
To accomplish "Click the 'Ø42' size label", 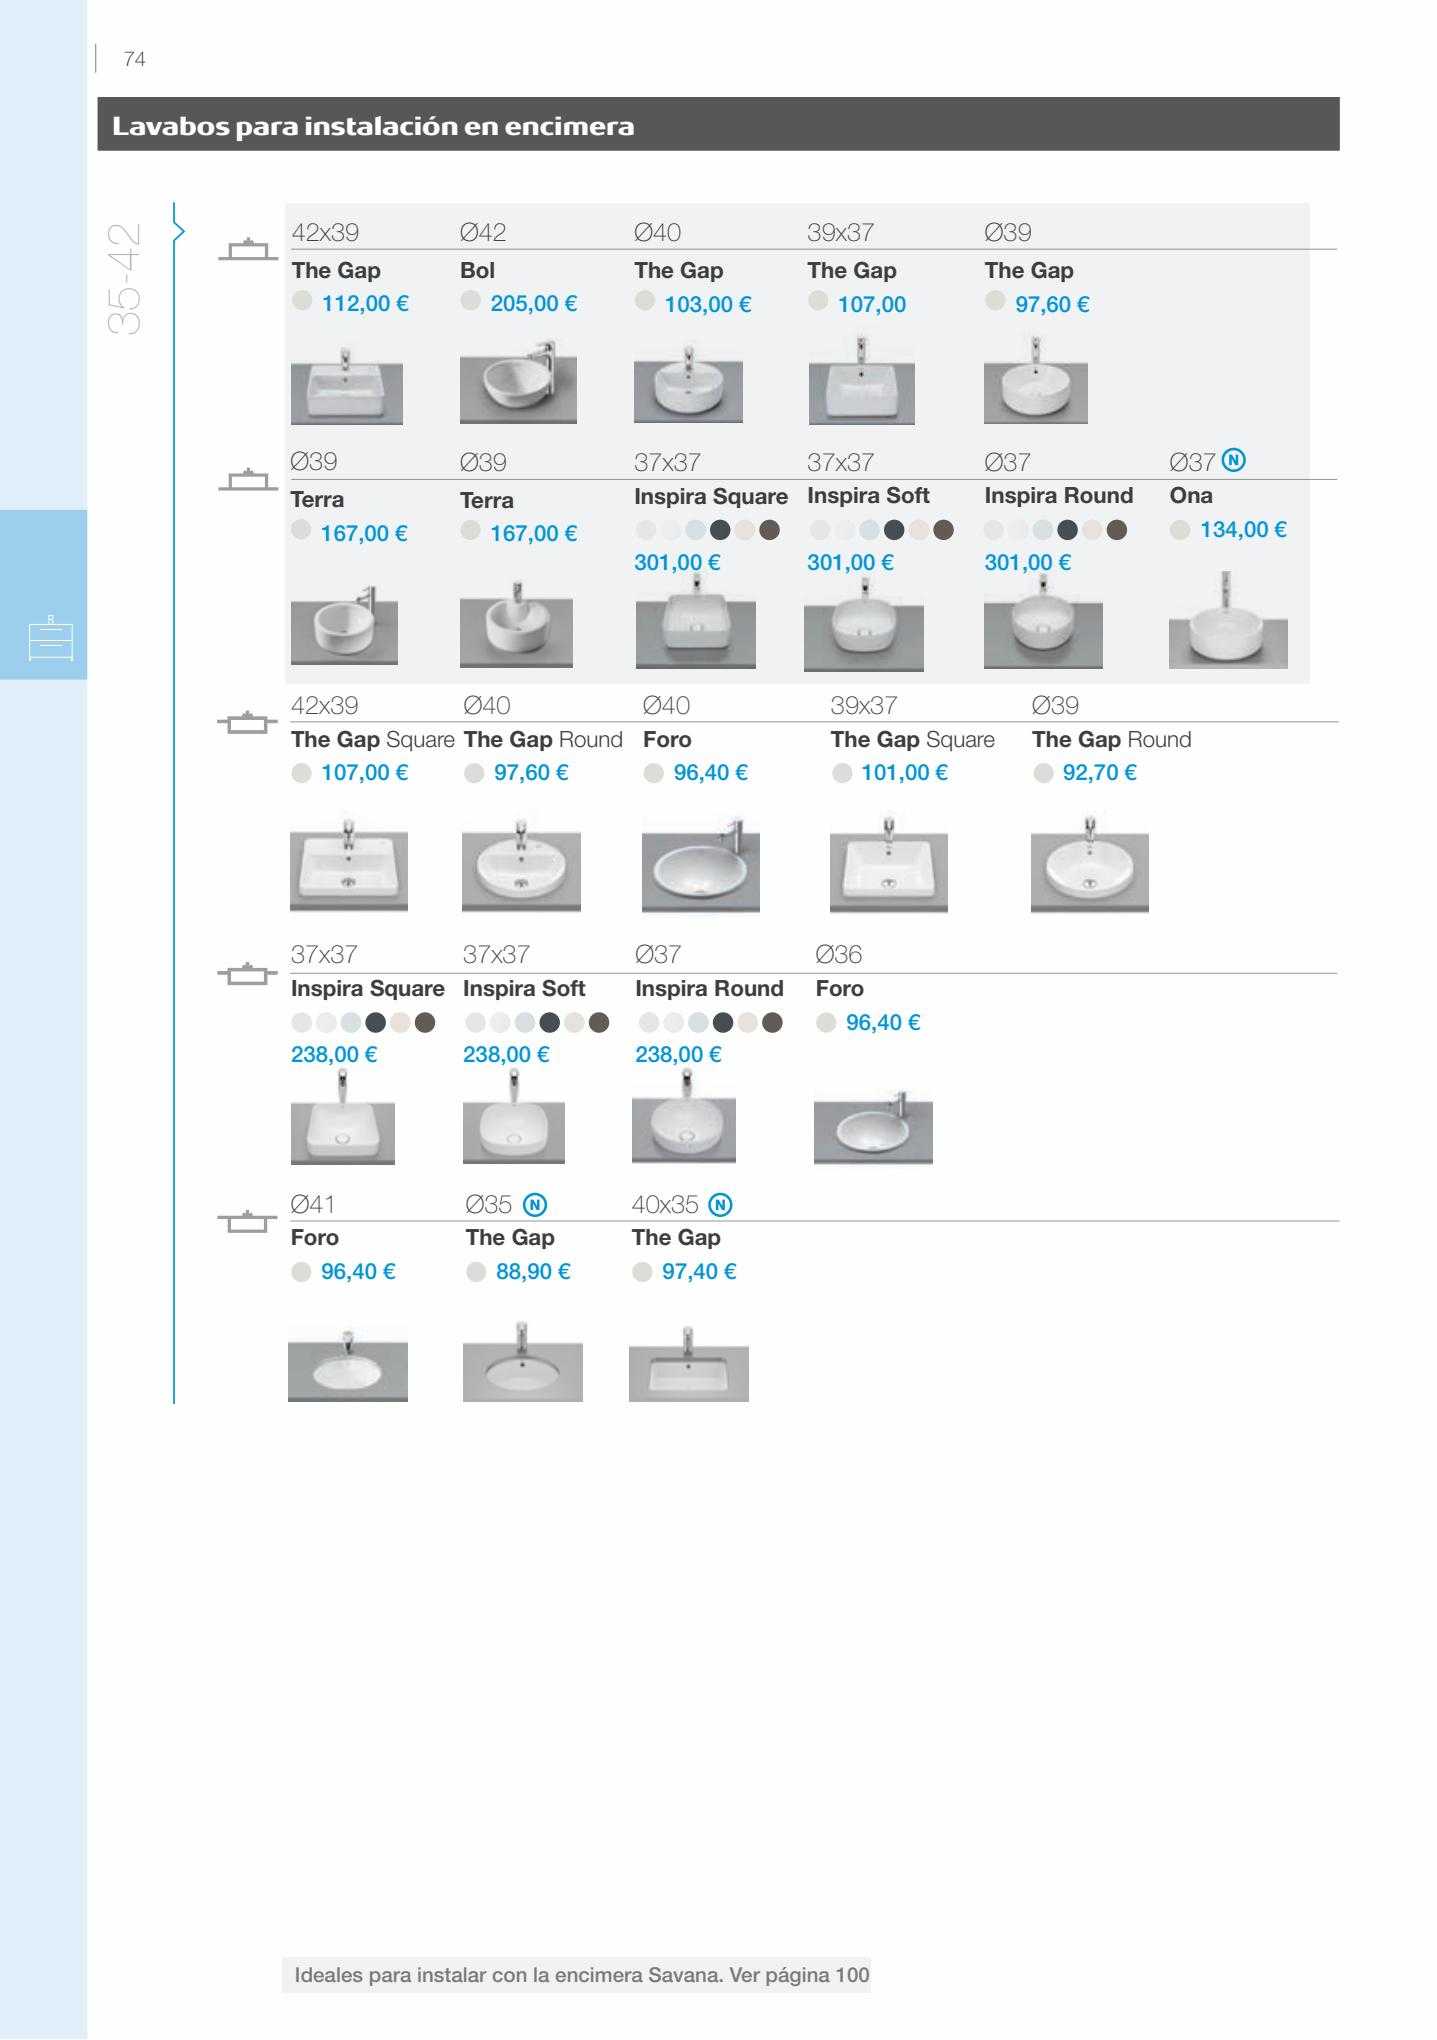I will point(483,232).
